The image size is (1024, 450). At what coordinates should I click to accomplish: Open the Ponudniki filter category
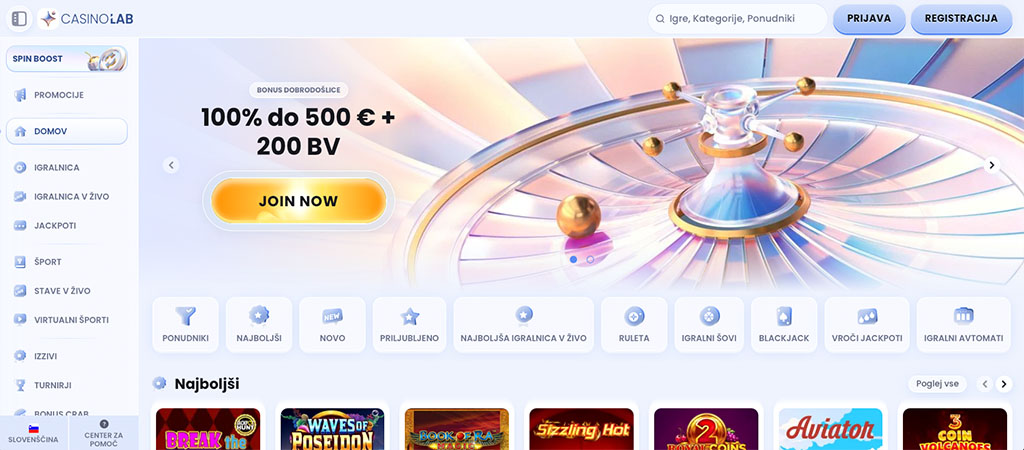(x=185, y=325)
